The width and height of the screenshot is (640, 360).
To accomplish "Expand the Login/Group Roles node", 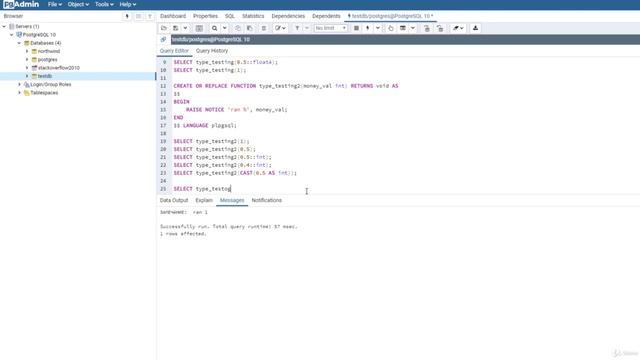I will [x=19, y=84].
